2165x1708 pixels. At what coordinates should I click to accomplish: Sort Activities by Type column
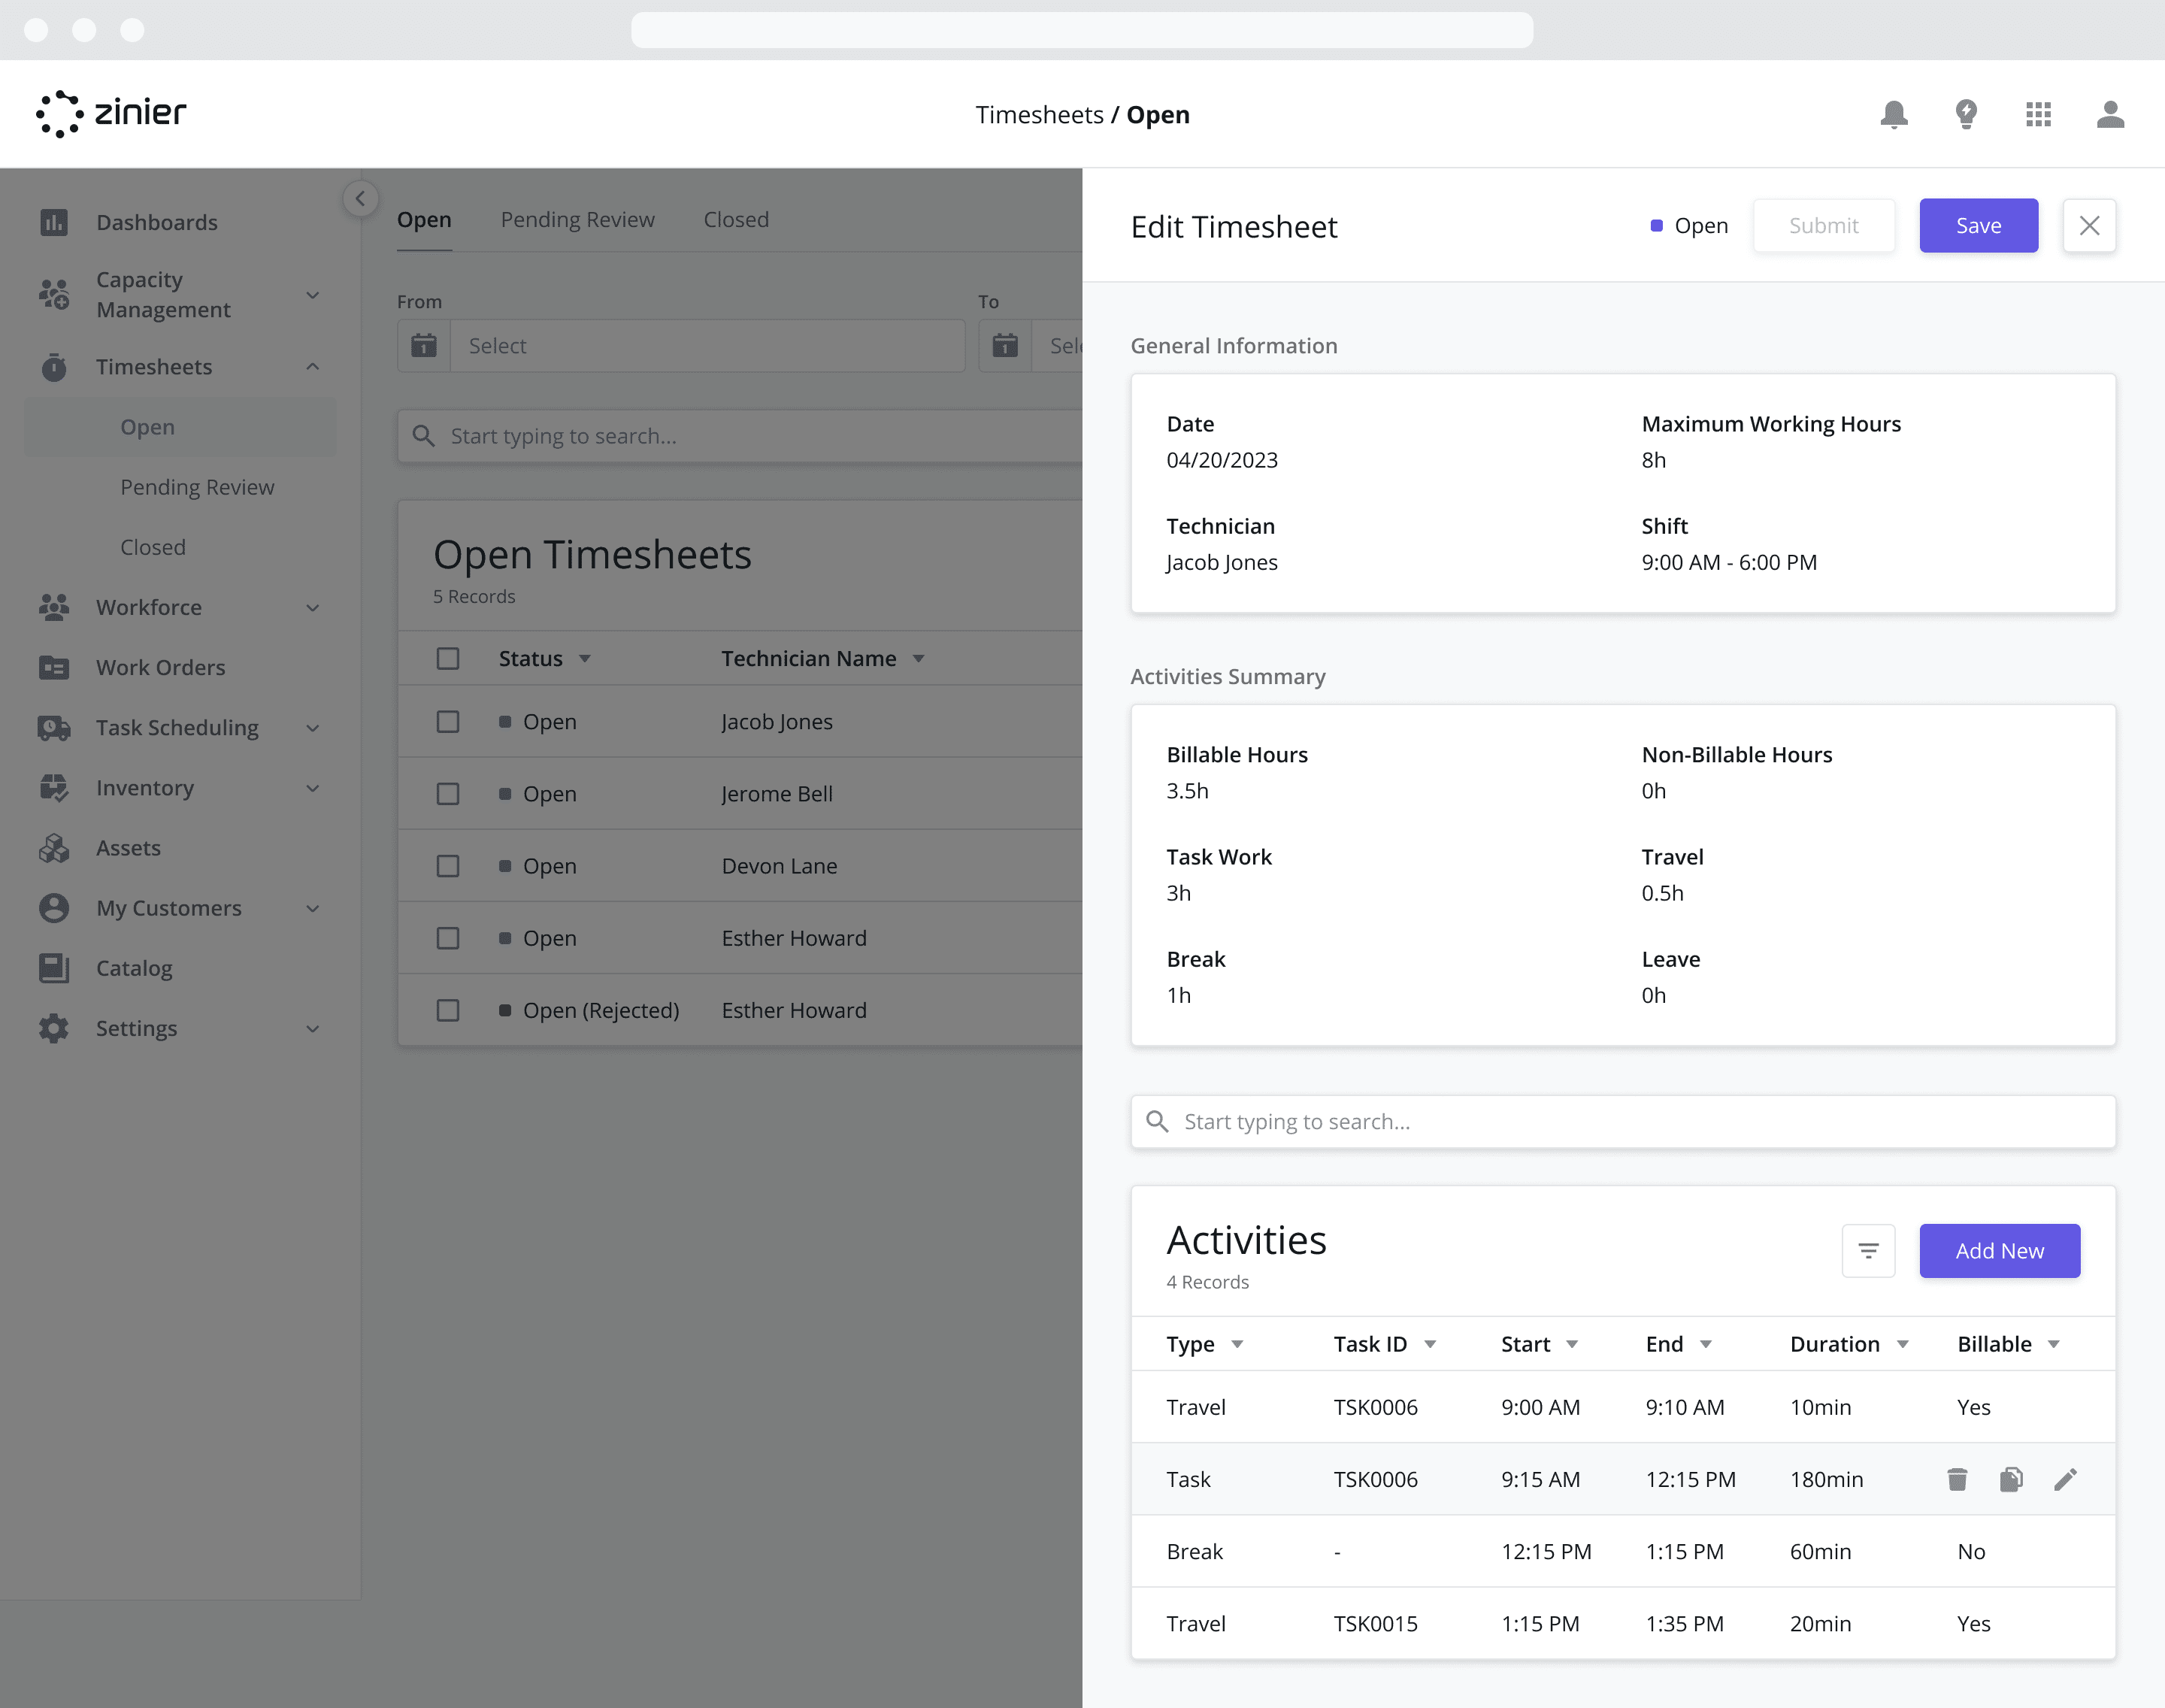click(x=1237, y=1344)
